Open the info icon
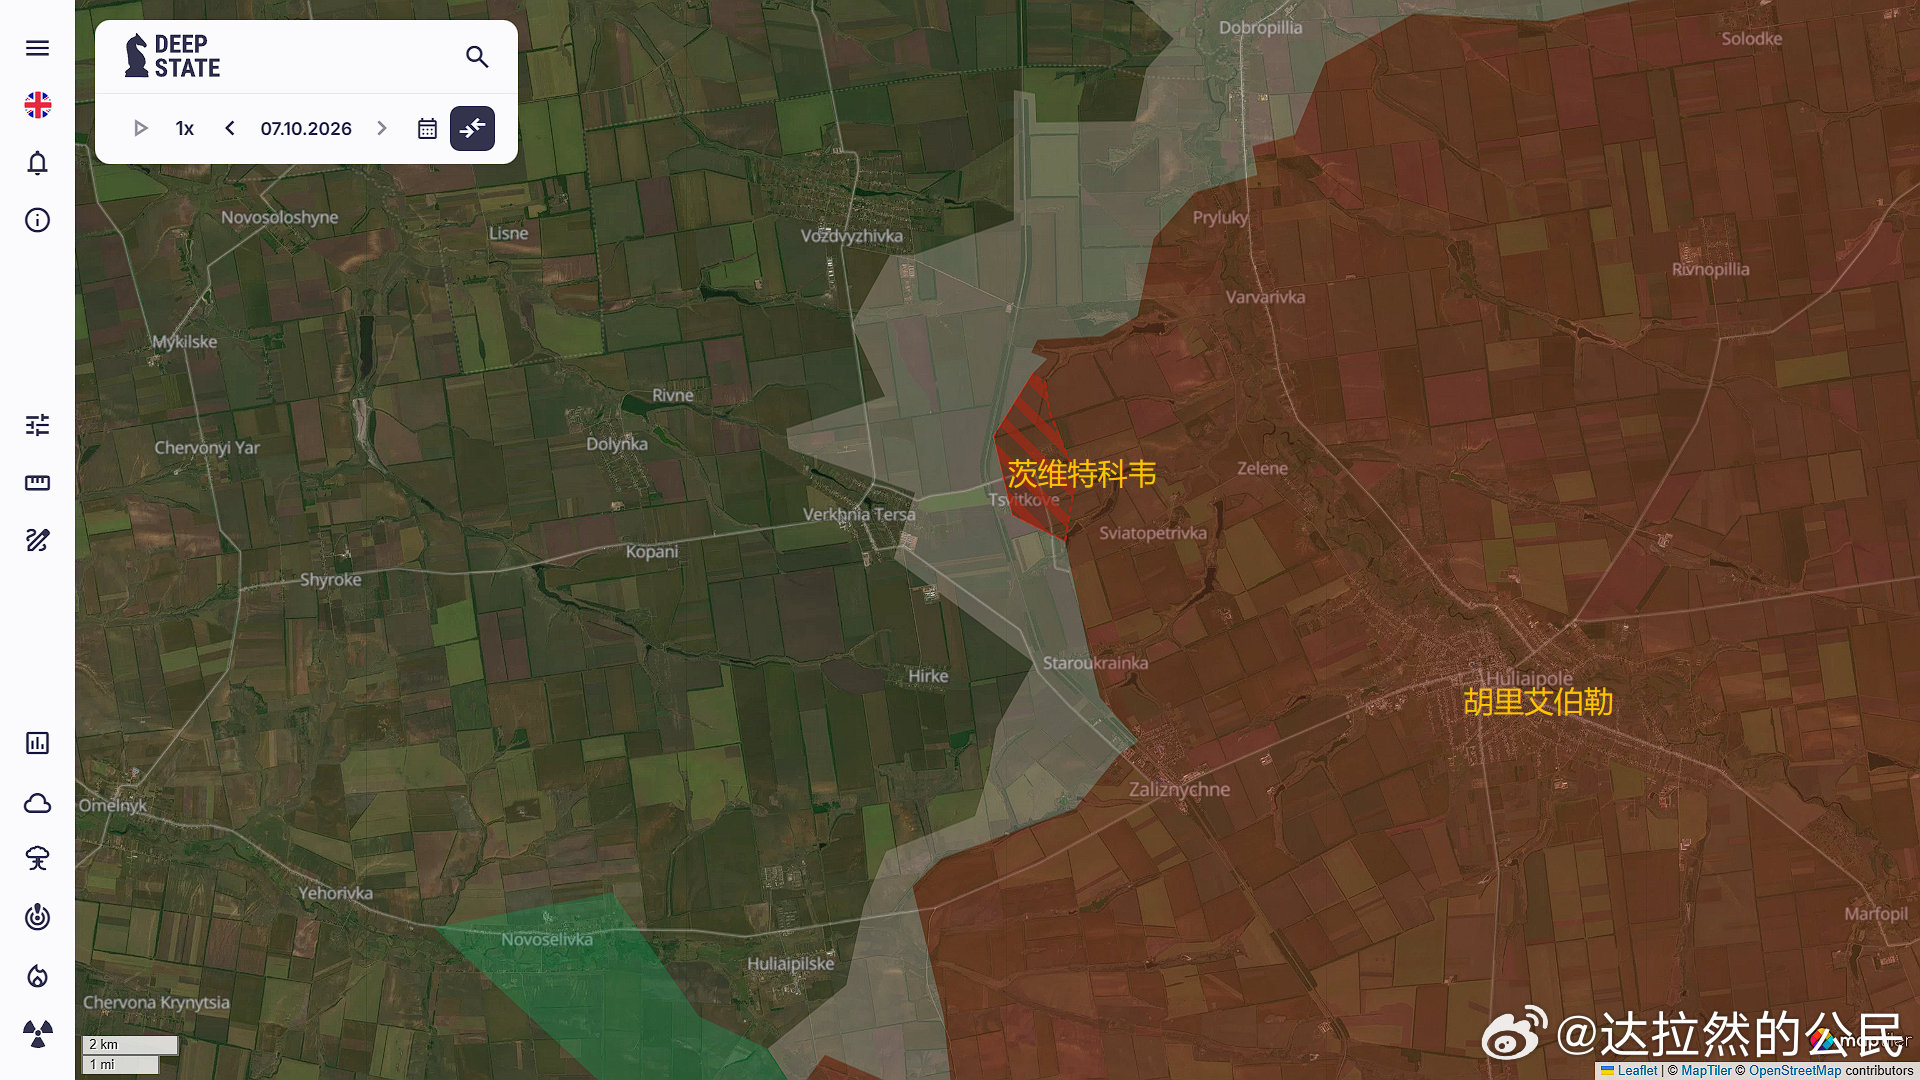Viewport: 1920px width, 1080px height. point(37,220)
